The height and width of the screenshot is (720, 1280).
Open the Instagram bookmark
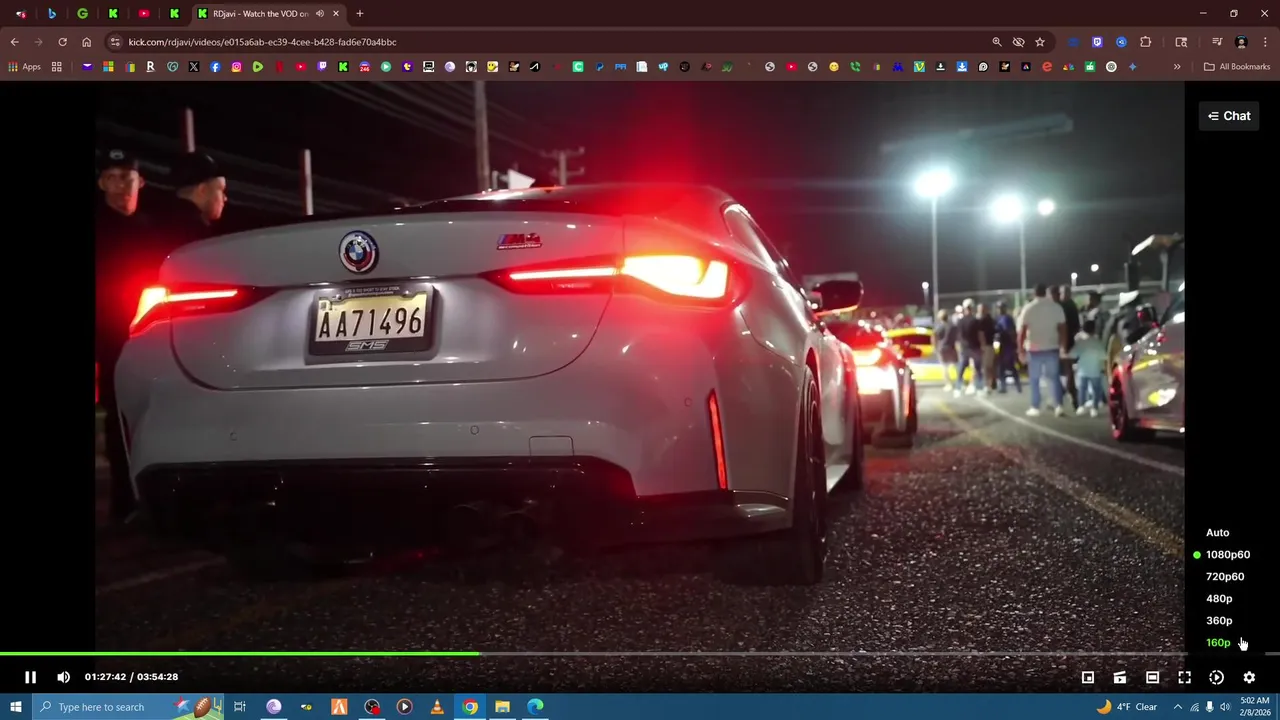click(237, 67)
